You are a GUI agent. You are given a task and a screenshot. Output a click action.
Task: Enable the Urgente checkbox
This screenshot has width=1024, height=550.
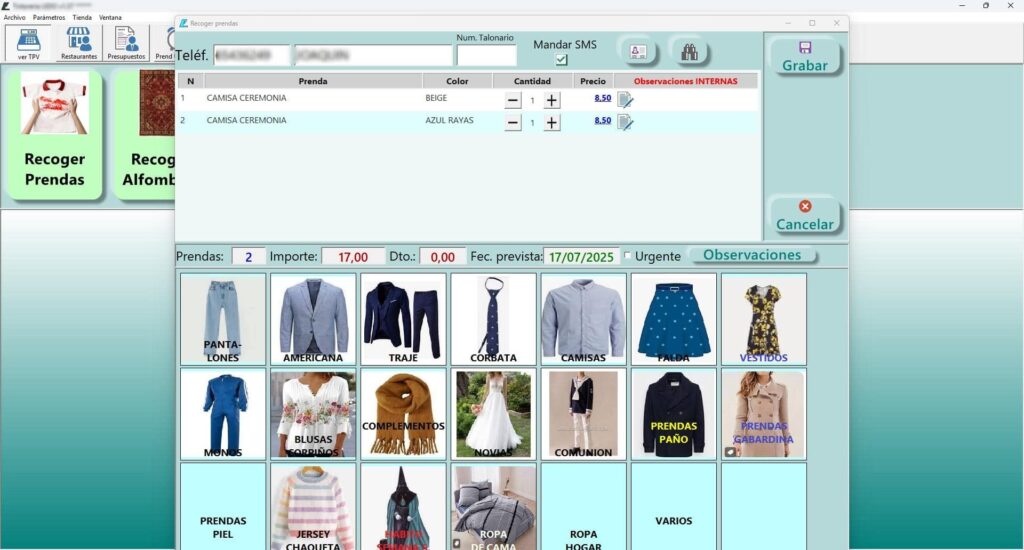(628, 256)
